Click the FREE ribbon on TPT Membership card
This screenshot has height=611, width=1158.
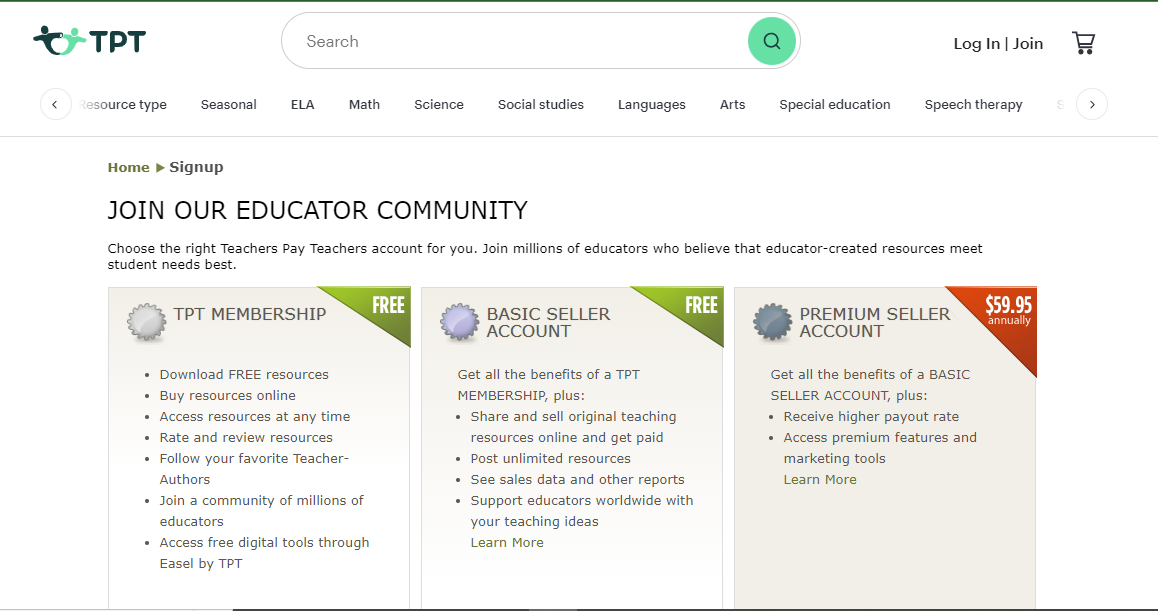tap(388, 305)
